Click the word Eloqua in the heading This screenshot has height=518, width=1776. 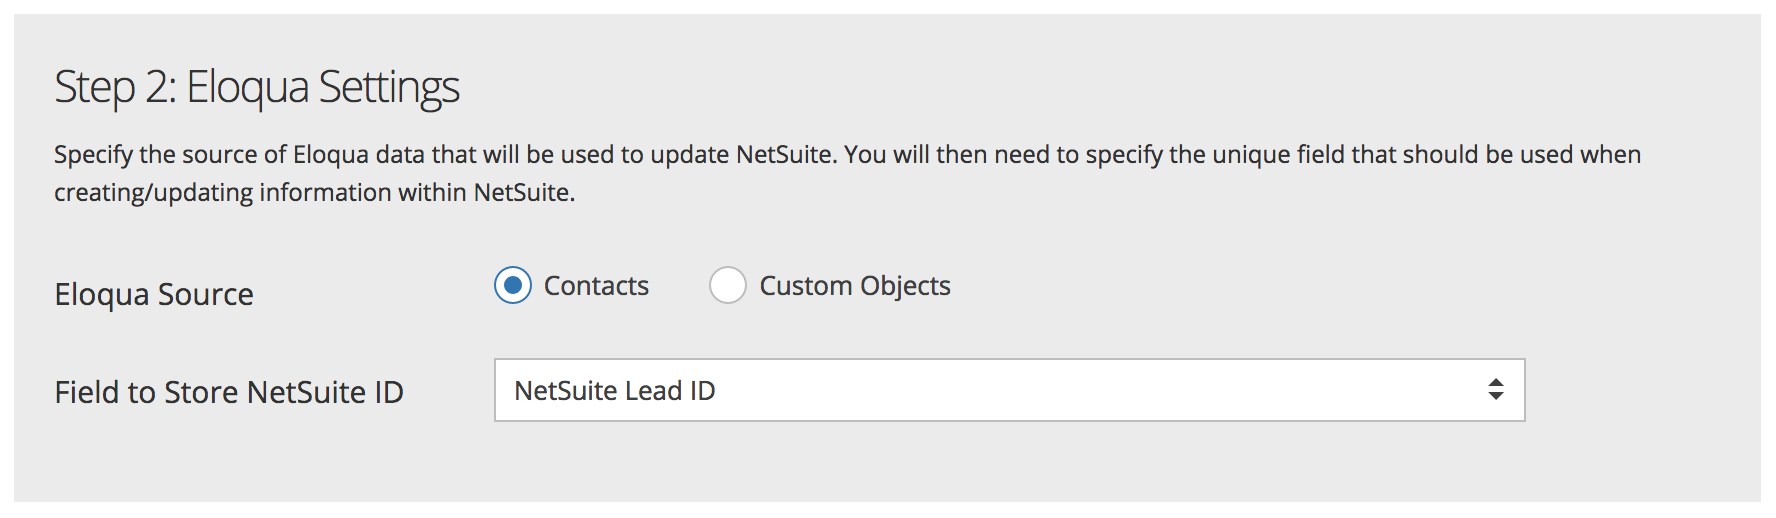click(x=247, y=87)
